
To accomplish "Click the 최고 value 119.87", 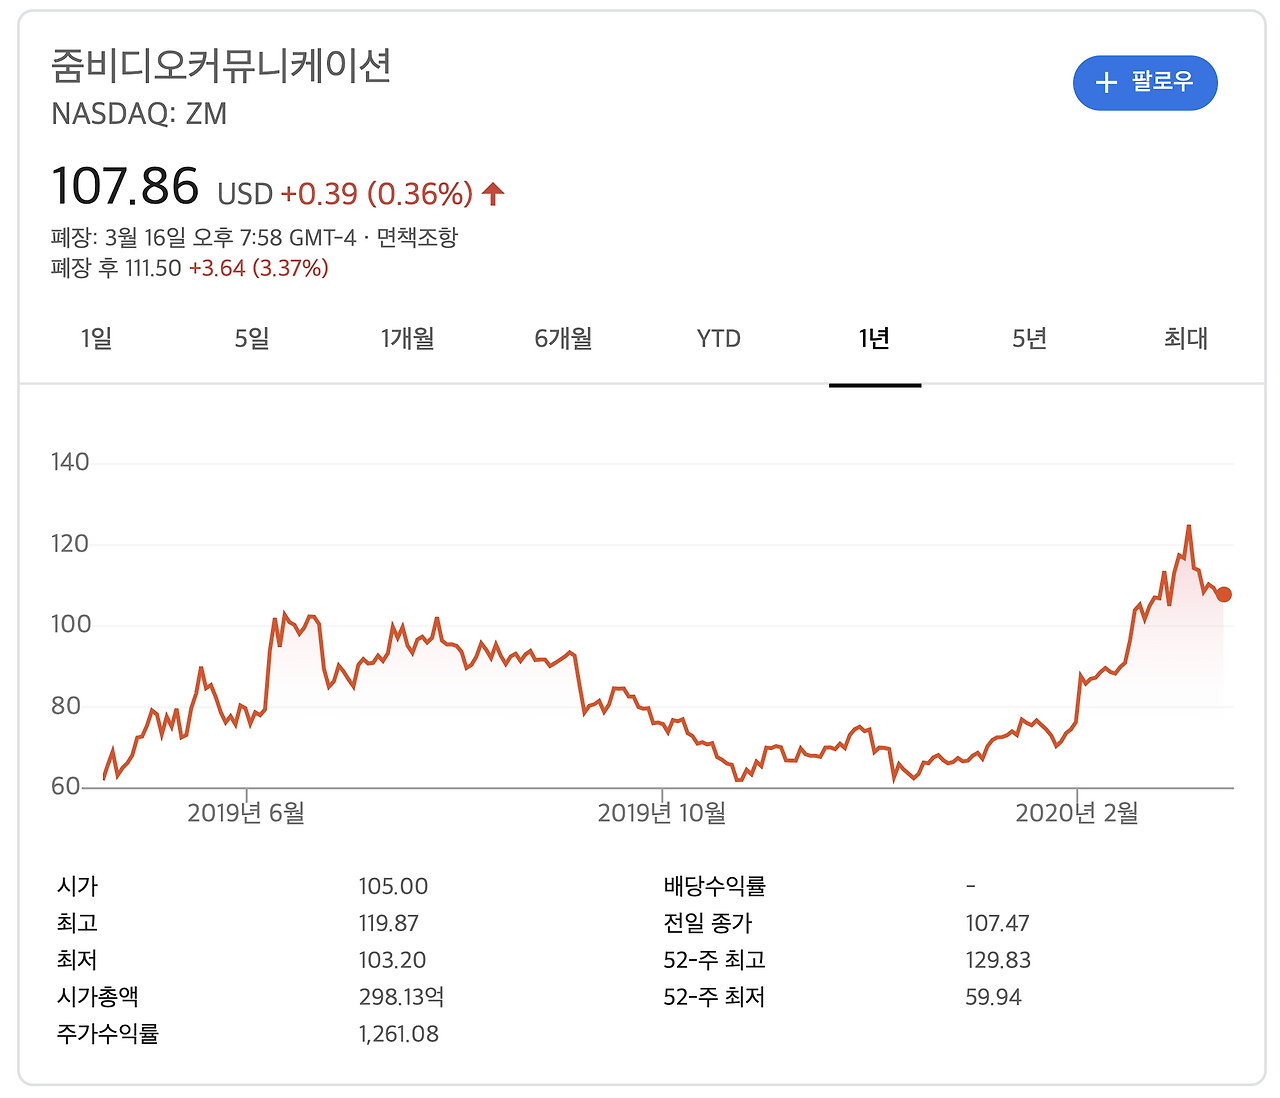I will tap(389, 923).
